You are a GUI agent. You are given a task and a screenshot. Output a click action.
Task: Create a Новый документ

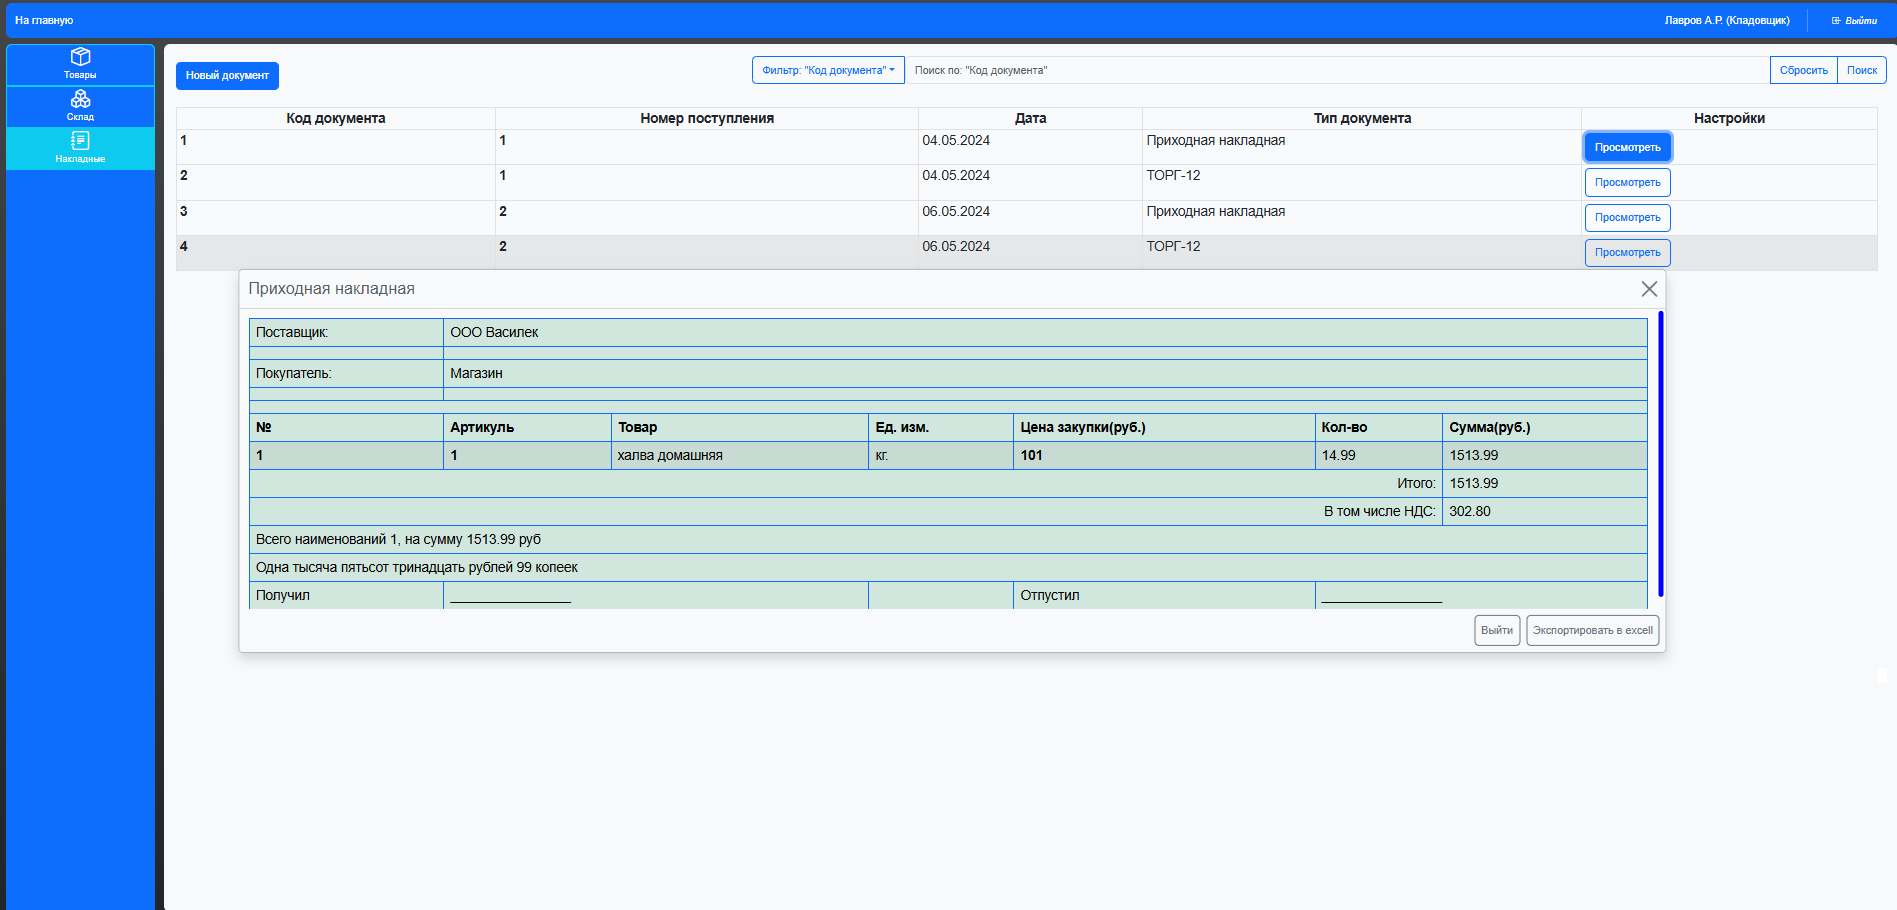(227, 76)
